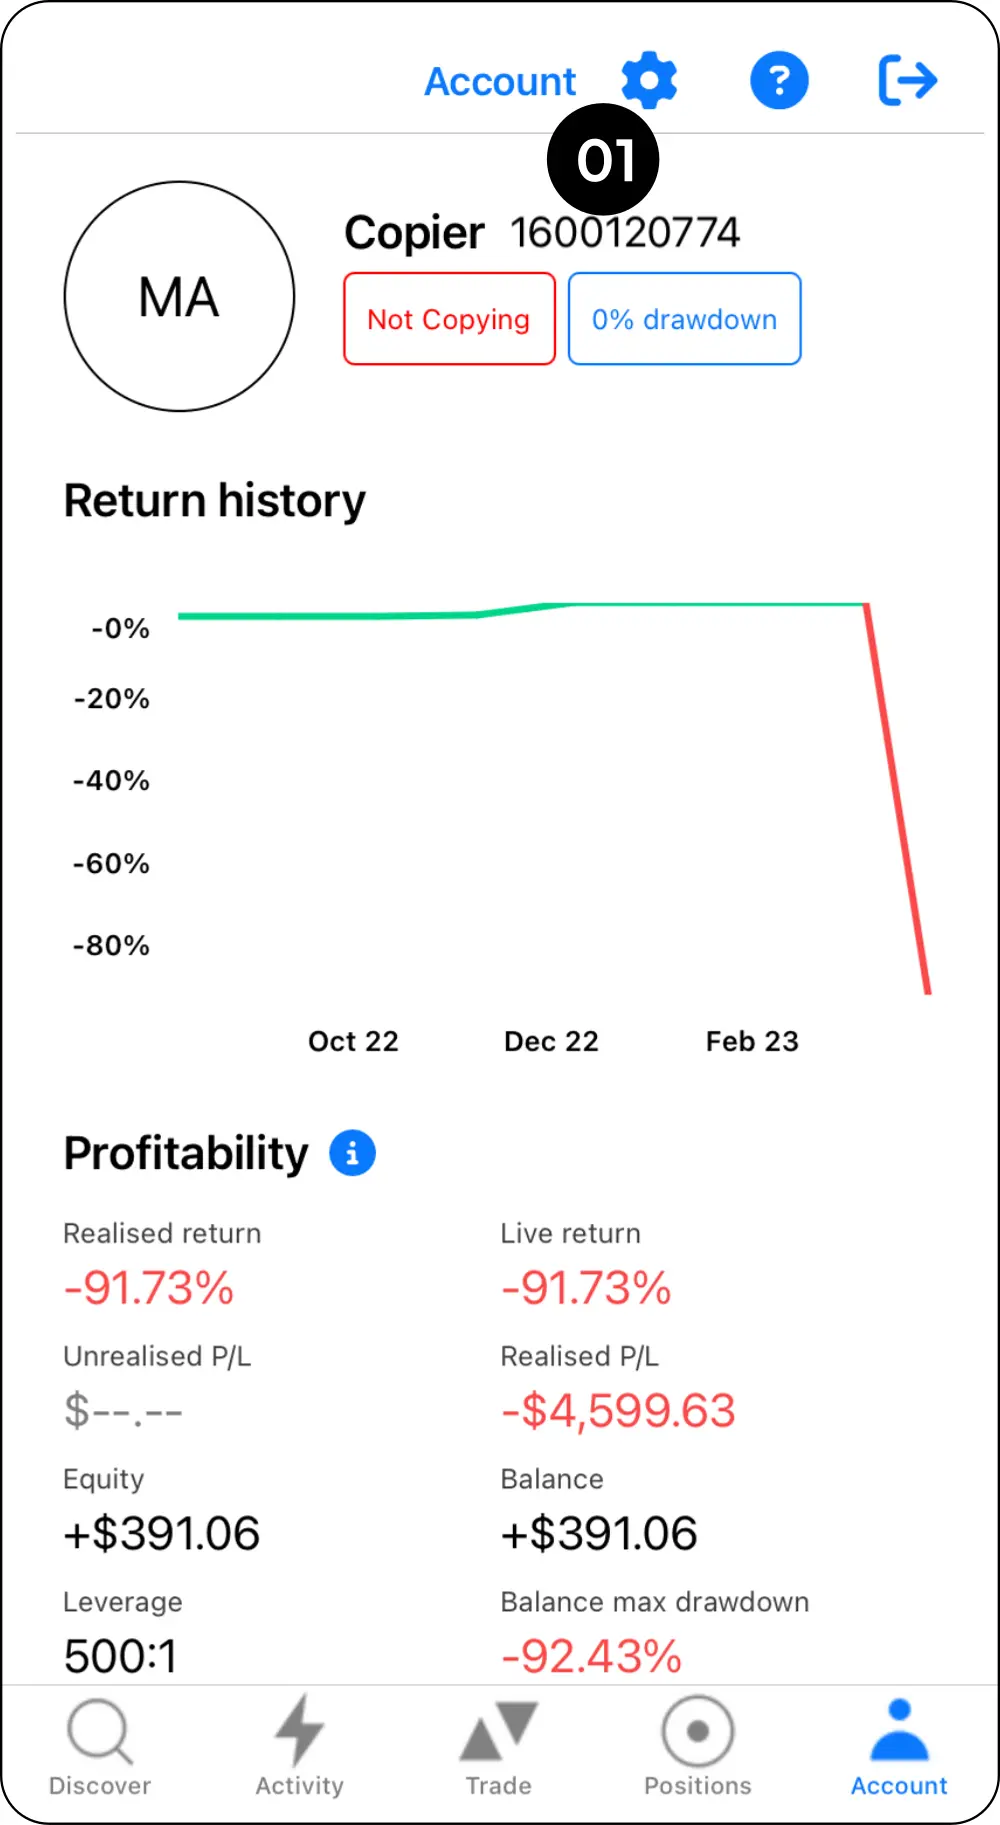The width and height of the screenshot is (1000, 1825).
Task: Tap the logout arrow icon
Action: click(x=907, y=80)
